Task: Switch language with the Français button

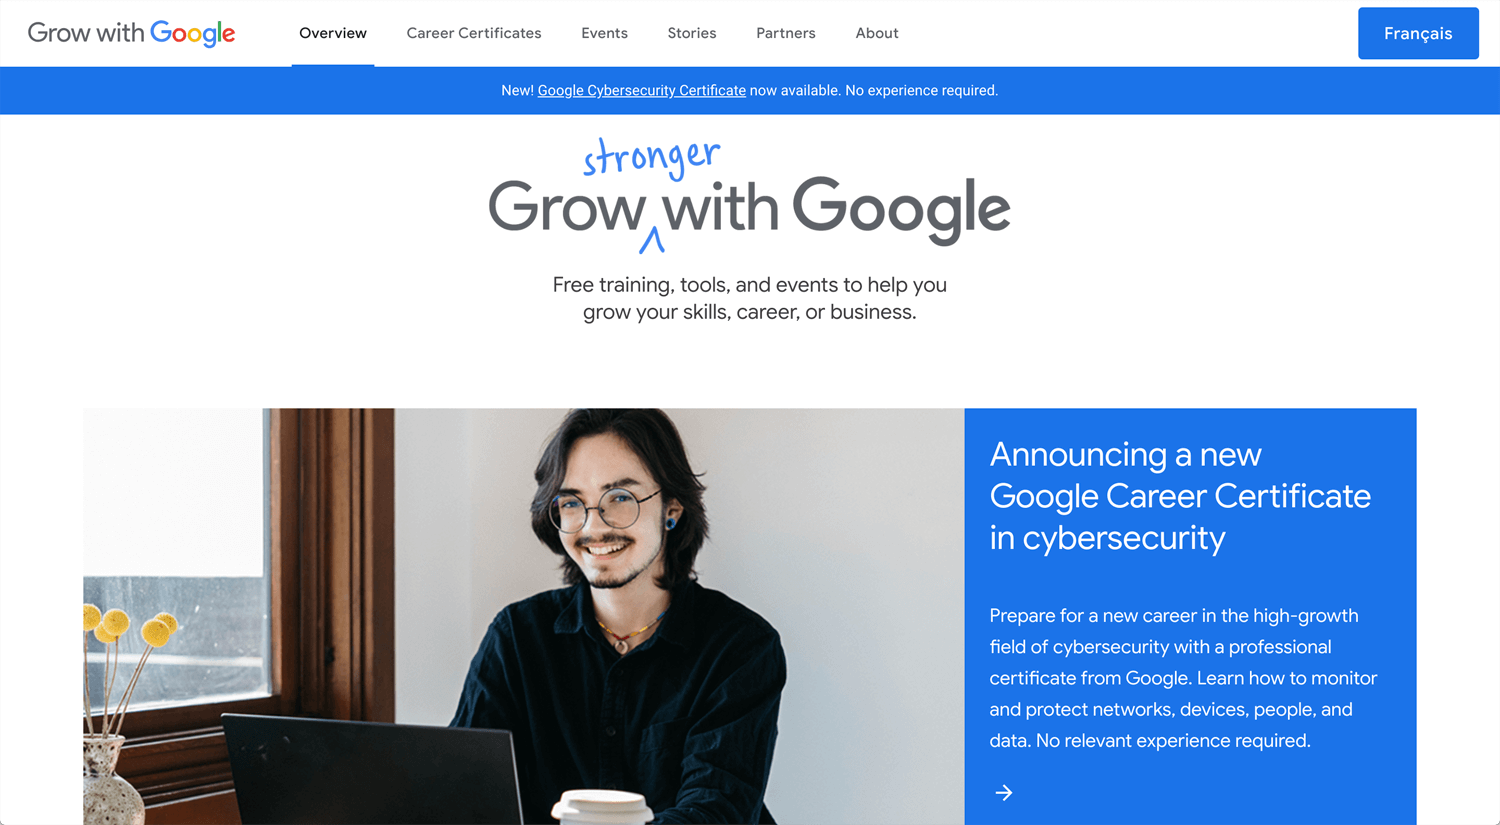Action: click(1418, 33)
